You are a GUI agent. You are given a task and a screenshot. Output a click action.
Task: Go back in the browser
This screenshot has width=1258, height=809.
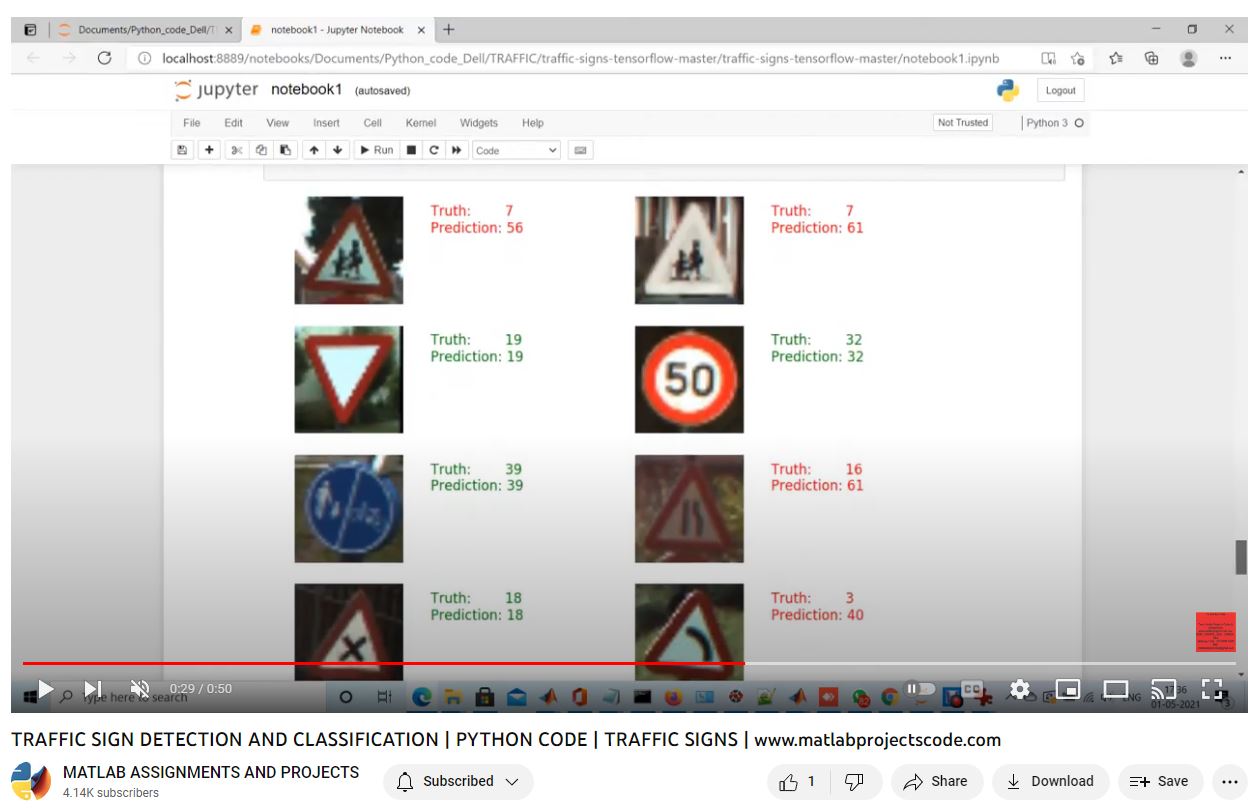pyautogui.click(x=33, y=58)
